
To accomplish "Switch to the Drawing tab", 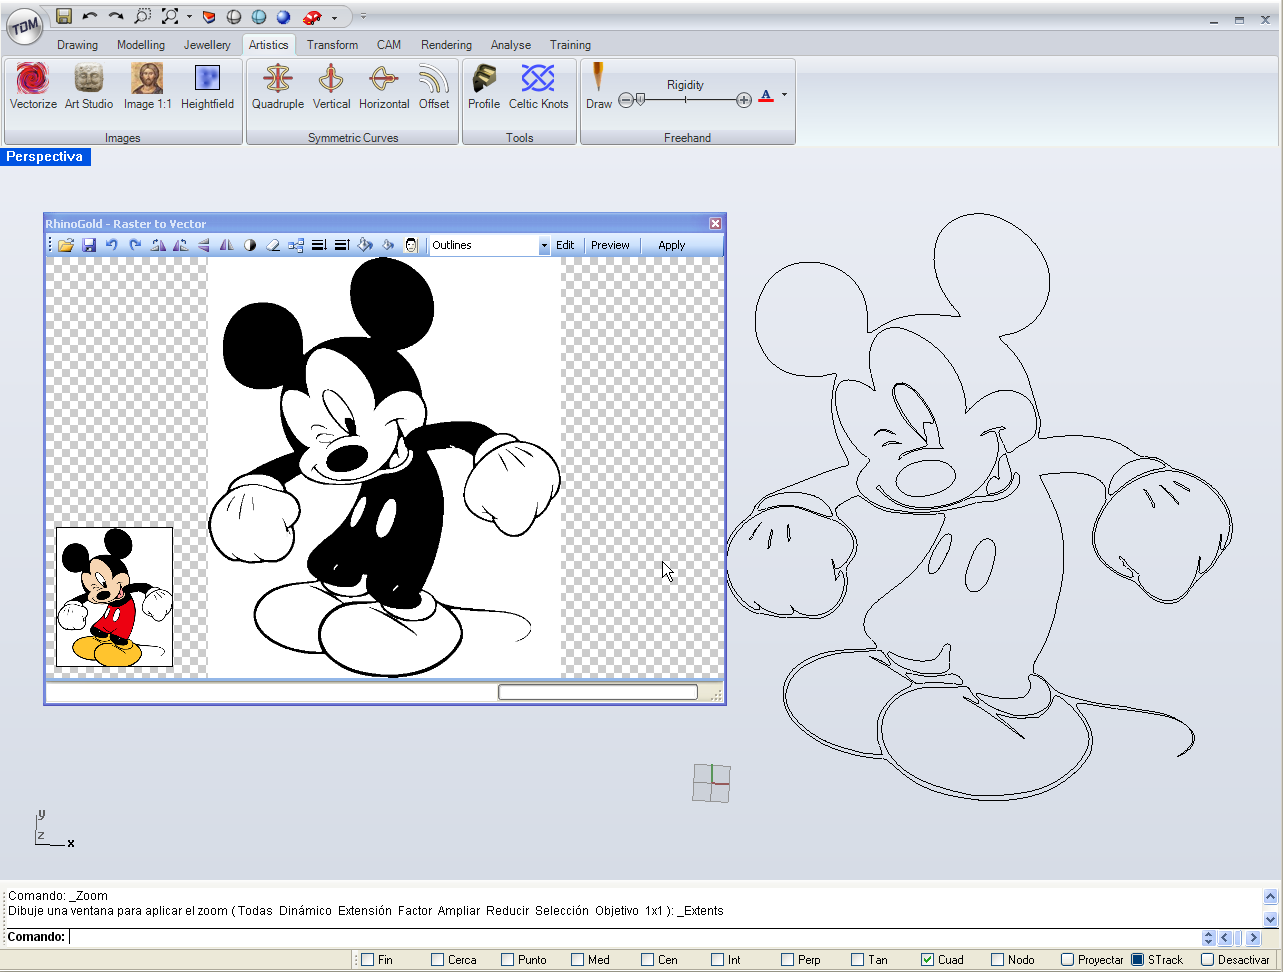I will click(x=77, y=45).
